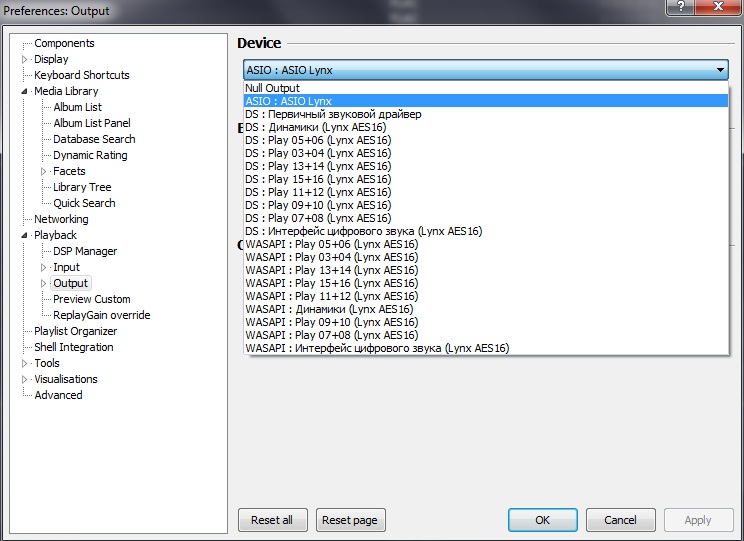Select DS : Play 09+10 device
The height and width of the screenshot is (541, 744).
pyautogui.click(x=486, y=205)
